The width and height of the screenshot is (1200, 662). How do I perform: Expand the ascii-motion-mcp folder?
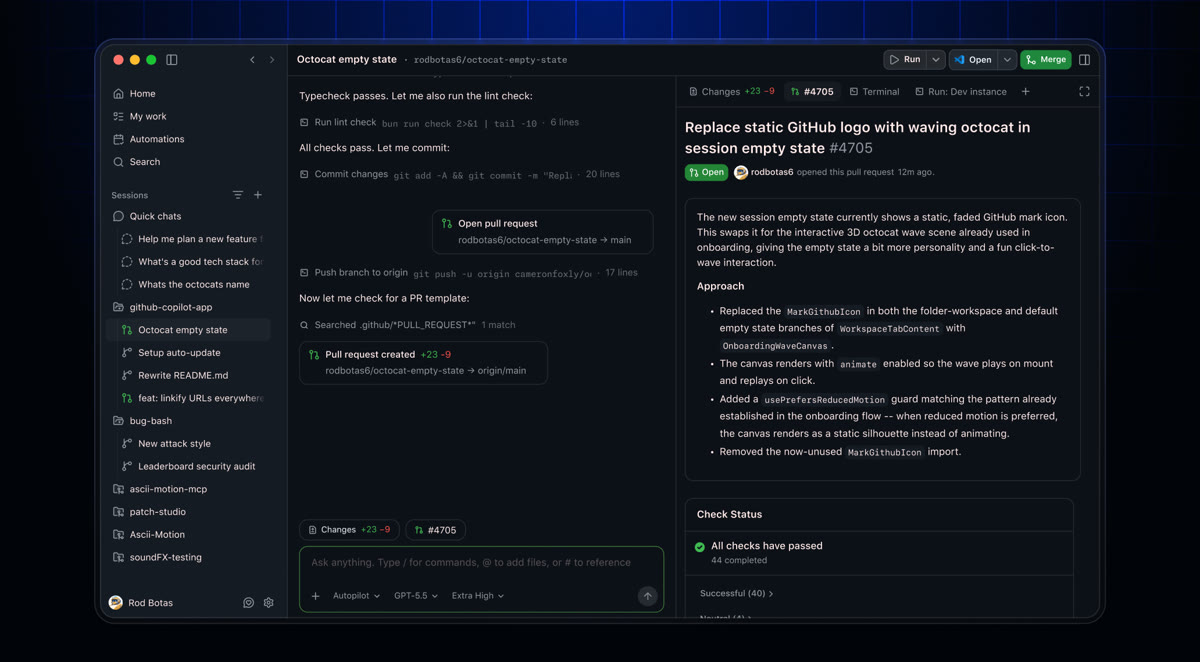point(188,490)
